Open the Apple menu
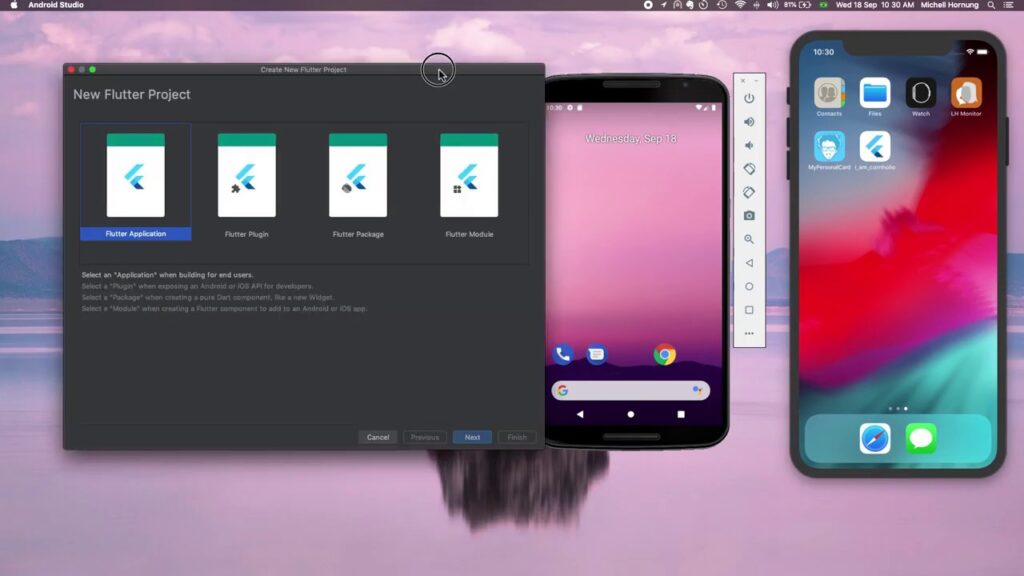1024x576 pixels. click(x=13, y=5)
